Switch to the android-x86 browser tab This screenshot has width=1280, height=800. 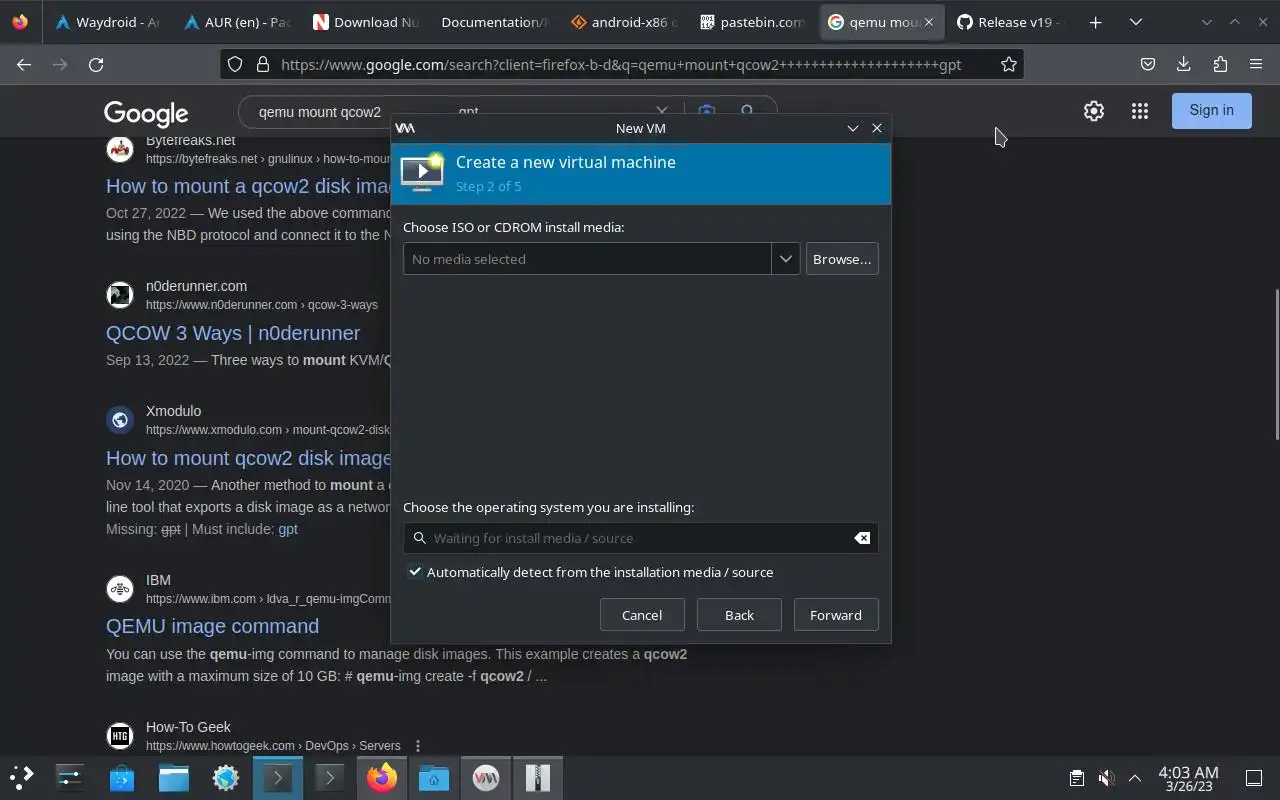pos(623,22)
